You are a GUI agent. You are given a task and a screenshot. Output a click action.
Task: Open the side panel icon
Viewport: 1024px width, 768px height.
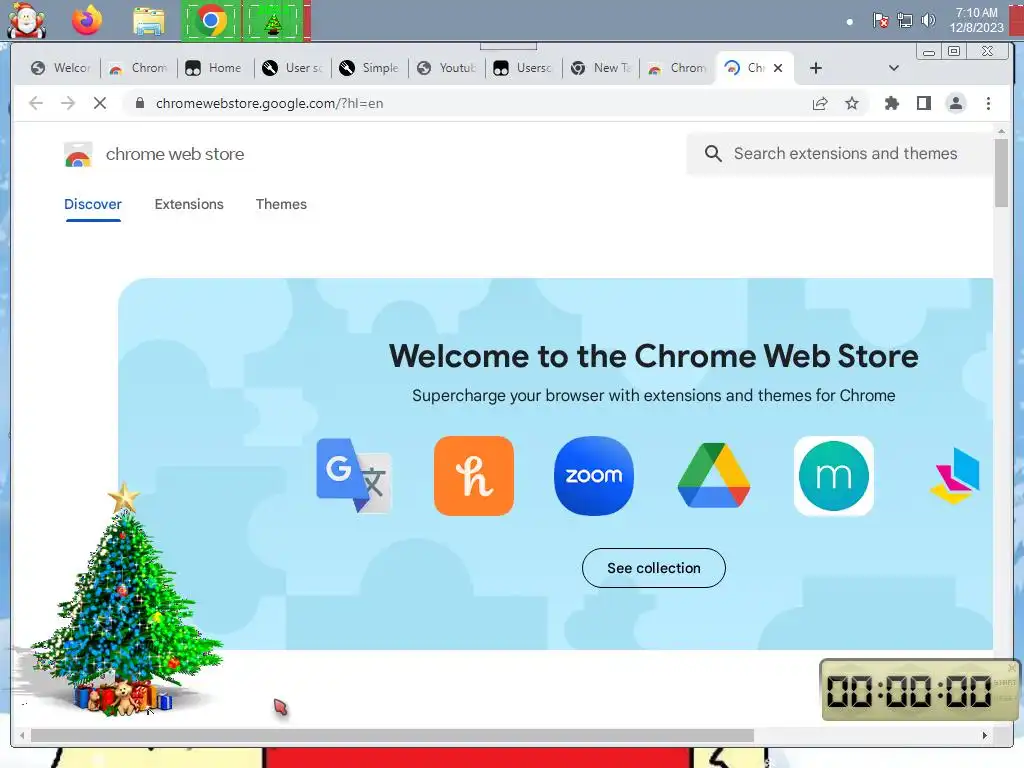click(x=923, y=103)
